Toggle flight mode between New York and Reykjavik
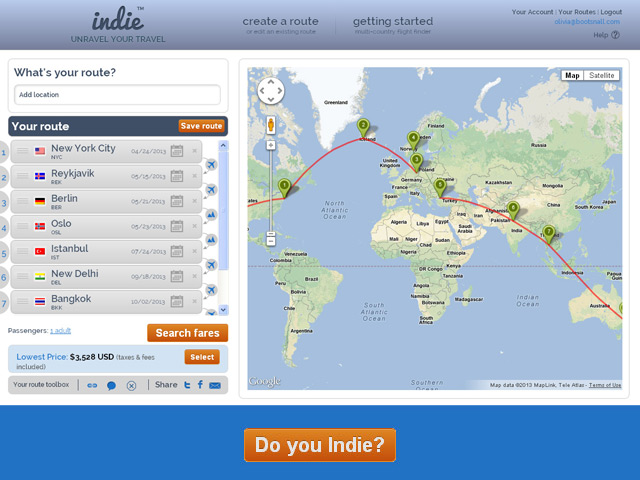The width and height of the screenshot is (640, 480). point(211,164)
